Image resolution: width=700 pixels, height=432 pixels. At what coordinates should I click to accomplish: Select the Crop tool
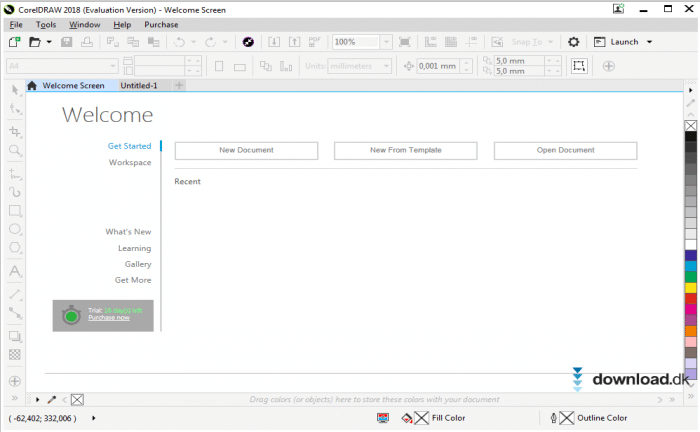coord(15,132)
